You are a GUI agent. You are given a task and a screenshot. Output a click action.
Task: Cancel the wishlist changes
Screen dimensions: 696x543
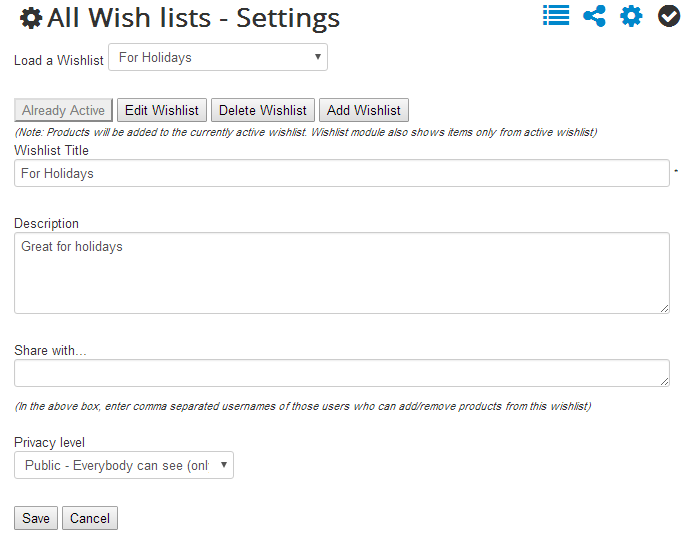pos(90,518)
